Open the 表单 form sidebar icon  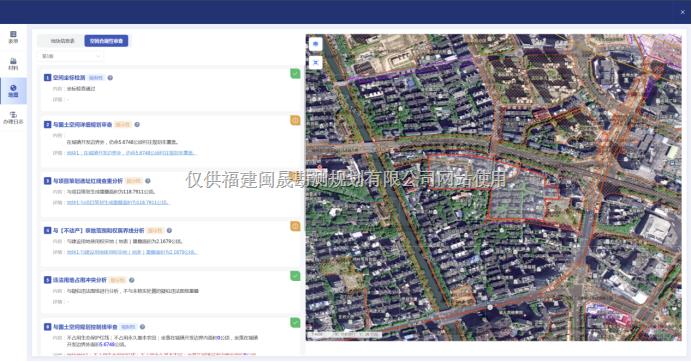coord(13,37)
